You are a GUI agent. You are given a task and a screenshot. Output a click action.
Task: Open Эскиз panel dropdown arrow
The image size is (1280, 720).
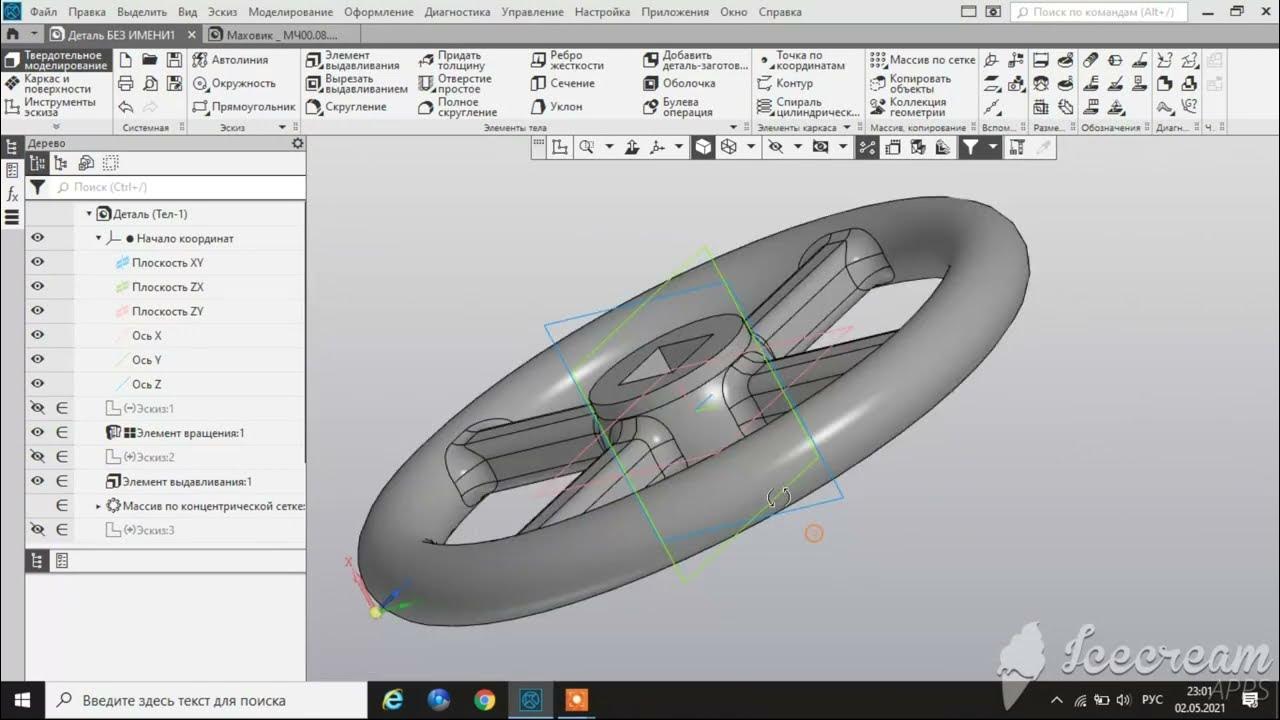(x=282, y=127)
